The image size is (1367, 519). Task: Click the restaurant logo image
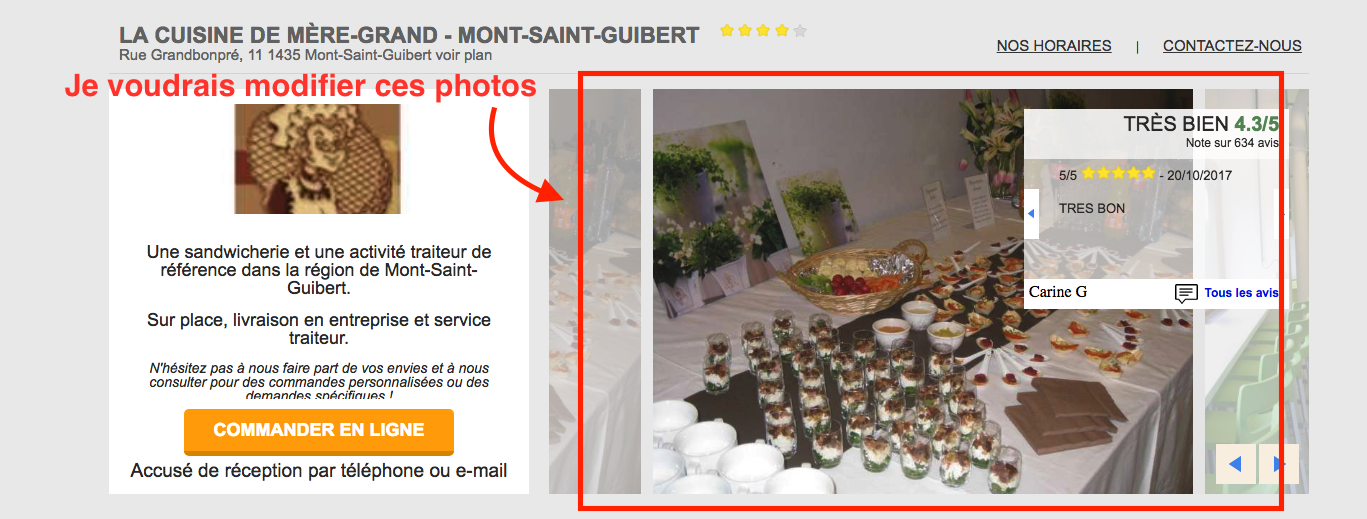[x=317, y=159]
